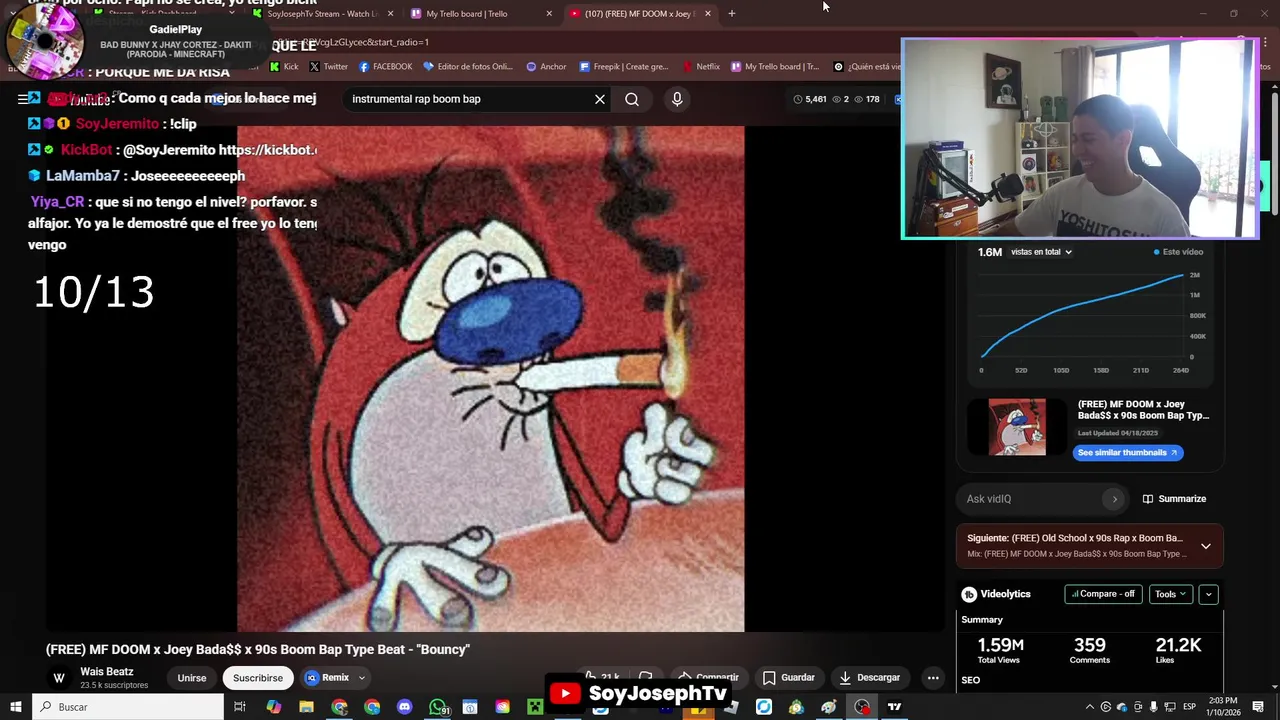The image size is (1280, 720).
Task: Click the 21.2K Likes stat
Action: click(x=1178, y=650)
